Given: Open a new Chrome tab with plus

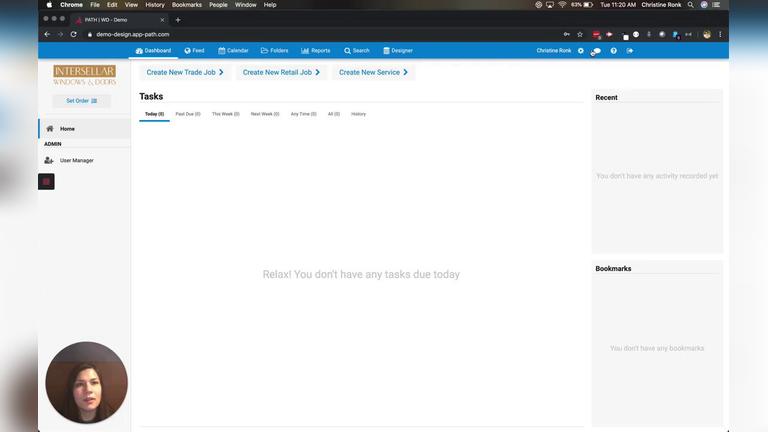Looking at the screenshot, I should click(x=178, y=20).
